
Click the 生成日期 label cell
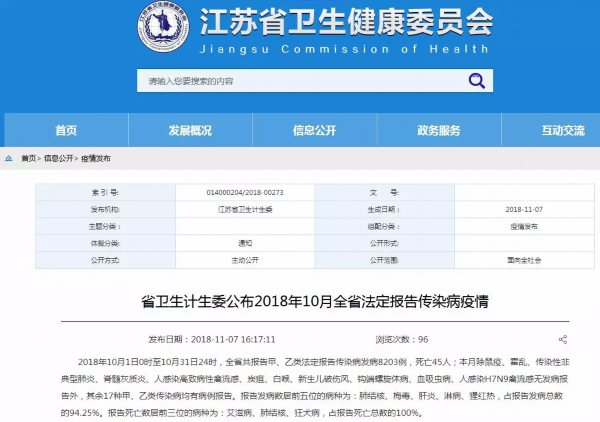coord(384,210)
